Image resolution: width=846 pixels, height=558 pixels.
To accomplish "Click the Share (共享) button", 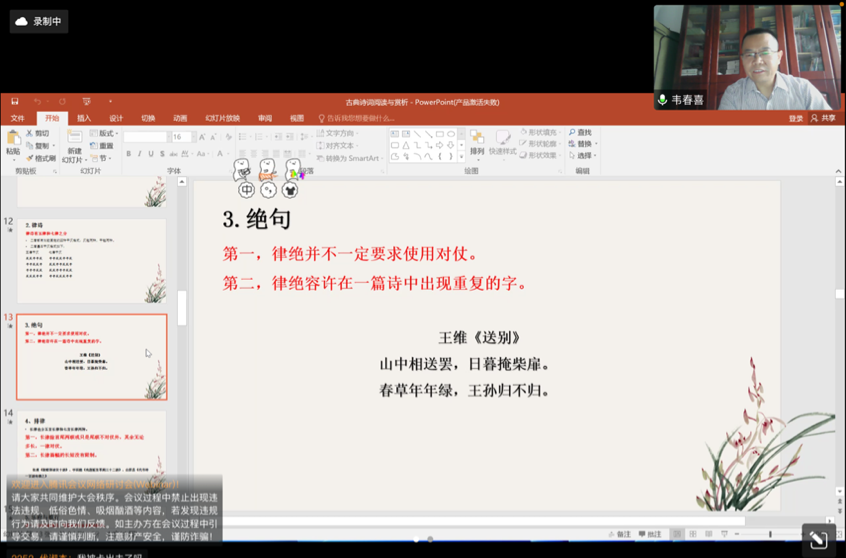I will tap(827, 118).
